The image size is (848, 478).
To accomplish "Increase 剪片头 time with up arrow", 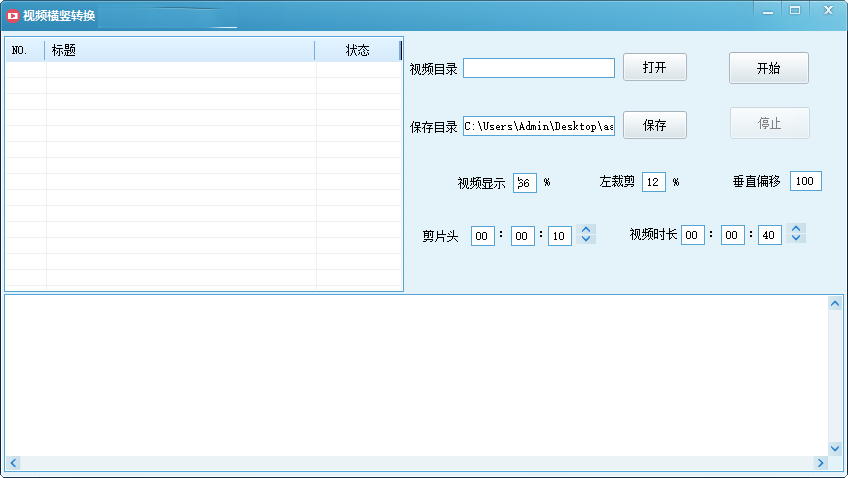I will pos(586,229).
